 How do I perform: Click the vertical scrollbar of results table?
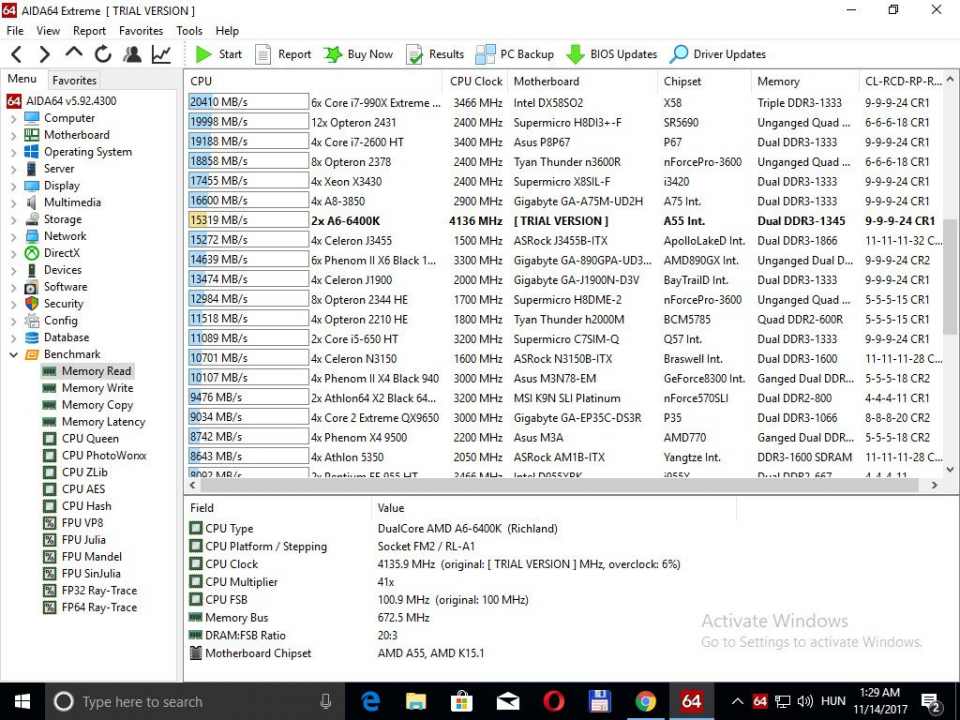click(x=950, y=277)
